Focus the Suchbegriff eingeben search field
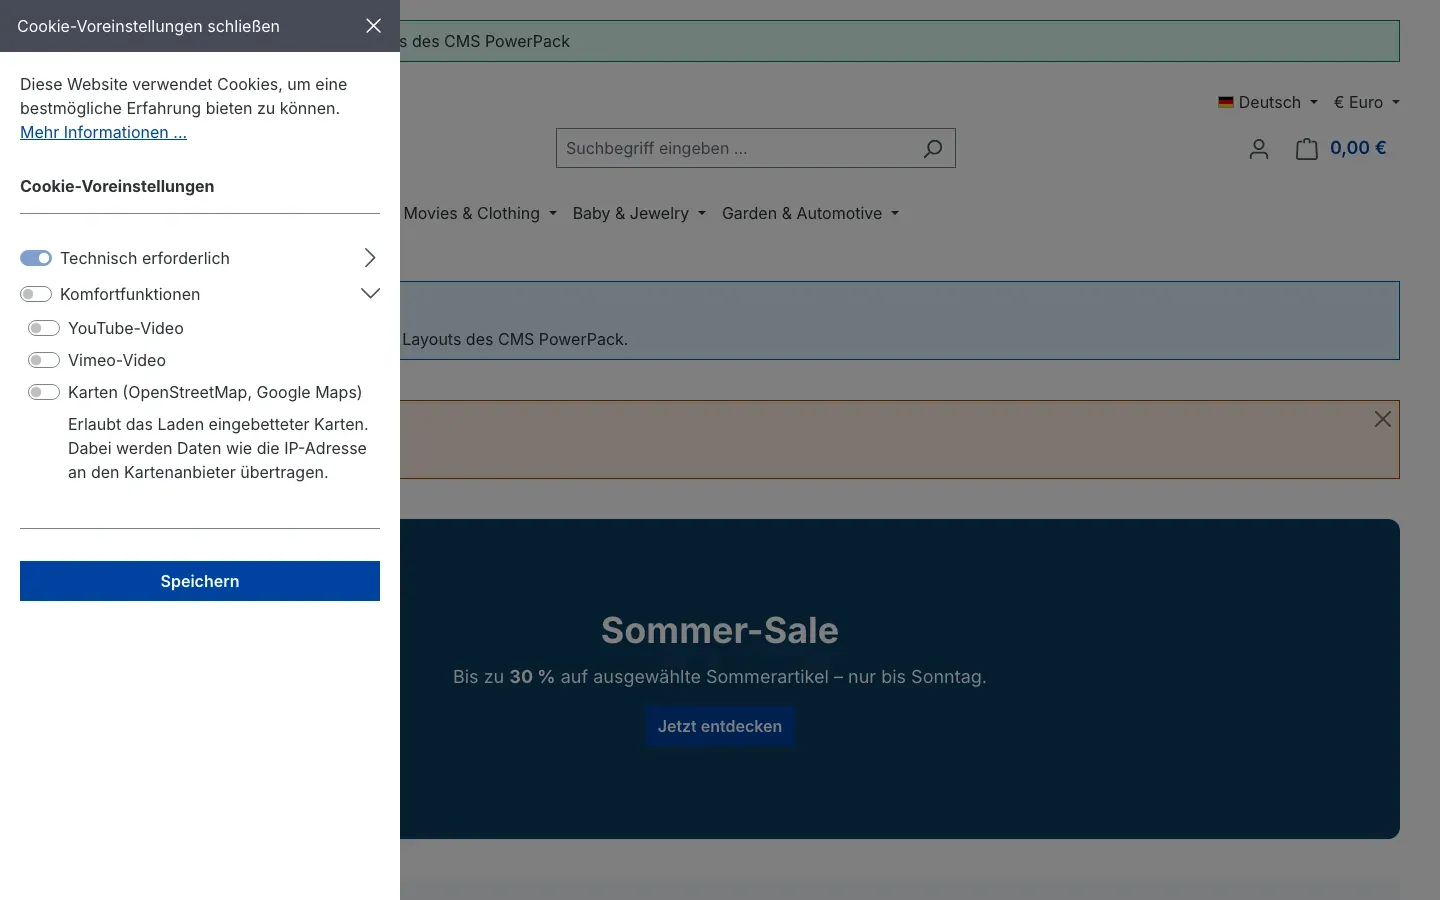The width and height of the screenshot is (1440, 900). (x=735, y=148)
